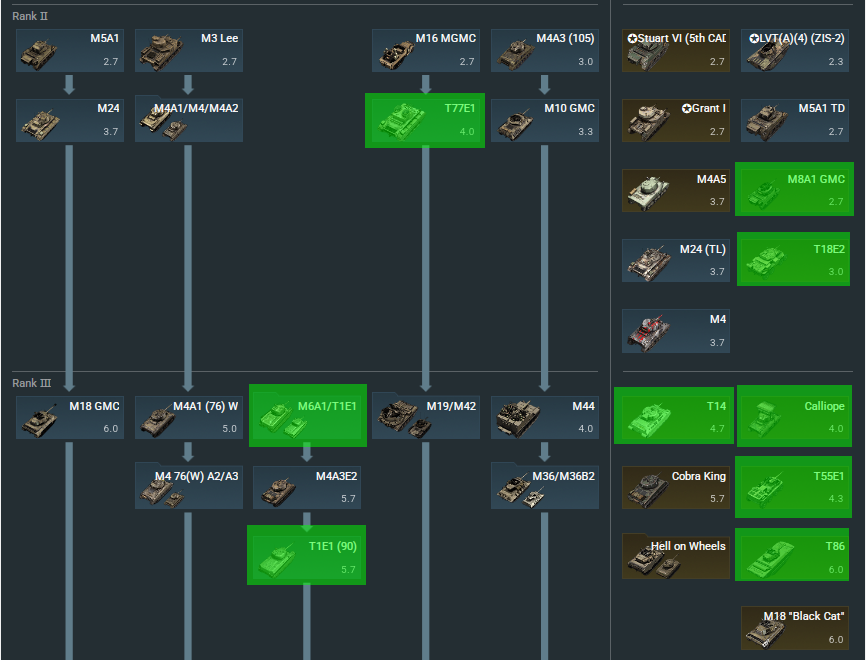Select the highlighted T77E1 vehicle
Image resolution: width=866 pixels, height=660 pixels.
point(425,120)
